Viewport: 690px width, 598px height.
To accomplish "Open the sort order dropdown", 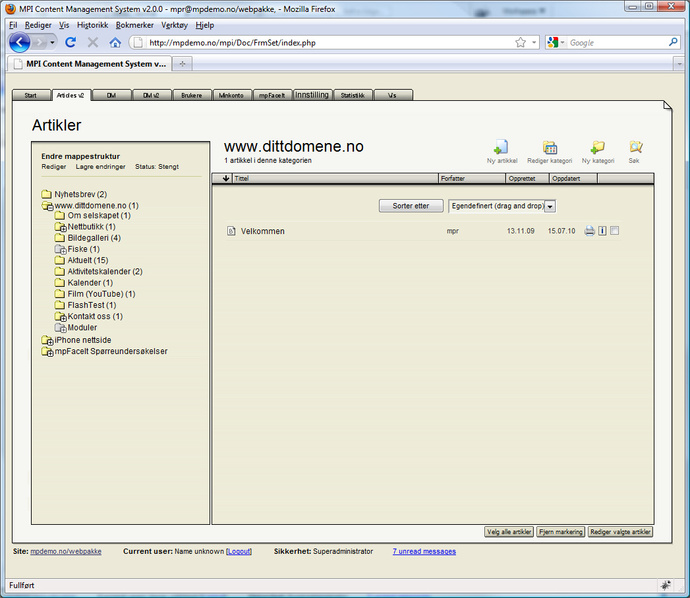I will click(x=550, y=205).
